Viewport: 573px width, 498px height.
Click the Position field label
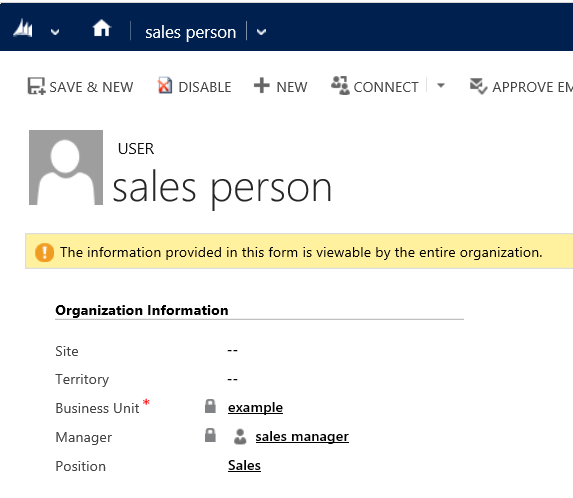click(x=81, y=467)
